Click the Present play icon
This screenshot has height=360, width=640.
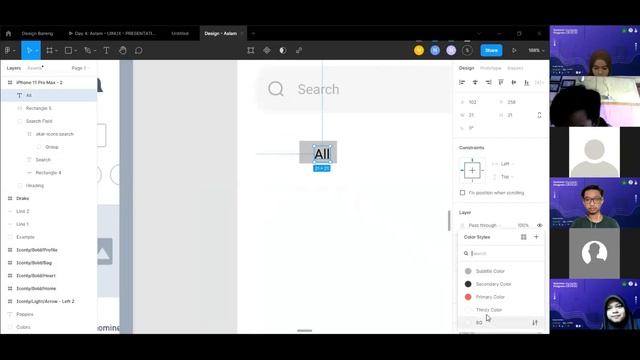click(514, 50)
